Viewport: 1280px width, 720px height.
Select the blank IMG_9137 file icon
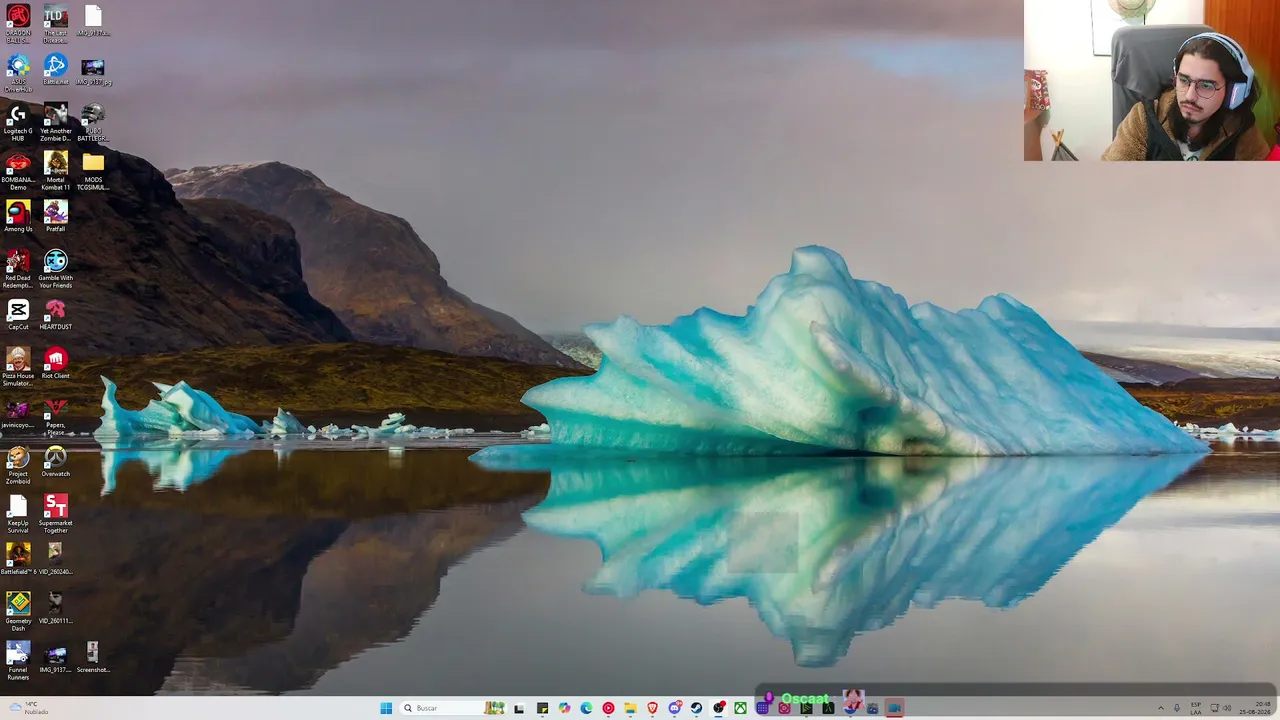tap(92, 21)
